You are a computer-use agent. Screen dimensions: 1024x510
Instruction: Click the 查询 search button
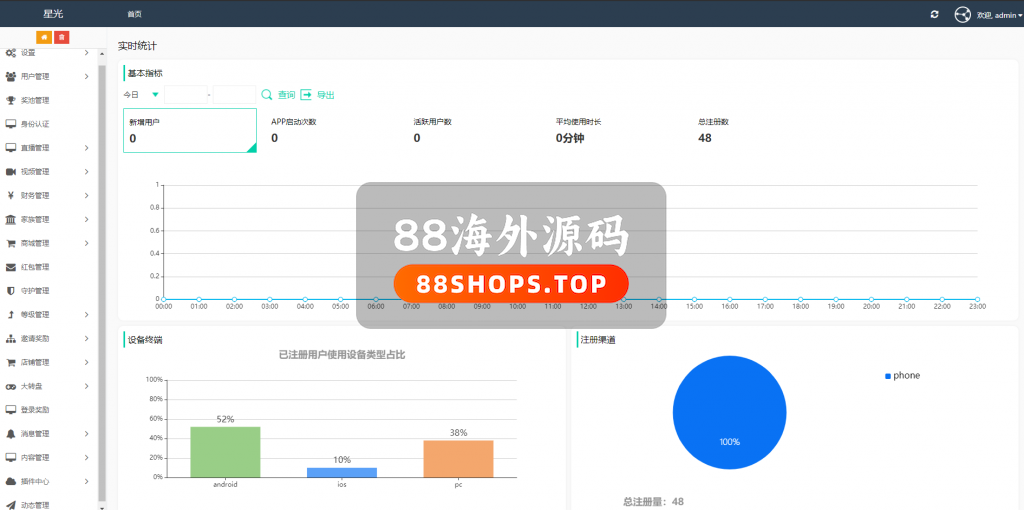[278, 95]
